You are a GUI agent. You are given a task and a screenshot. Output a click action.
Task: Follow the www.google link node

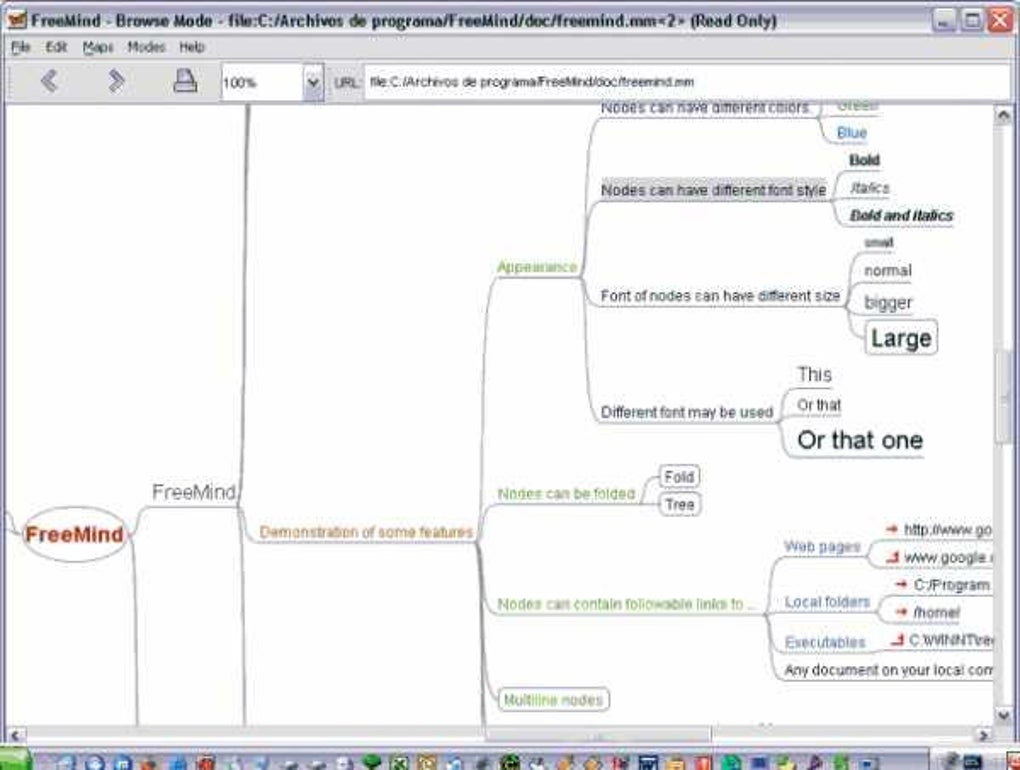tap(948, 557)
